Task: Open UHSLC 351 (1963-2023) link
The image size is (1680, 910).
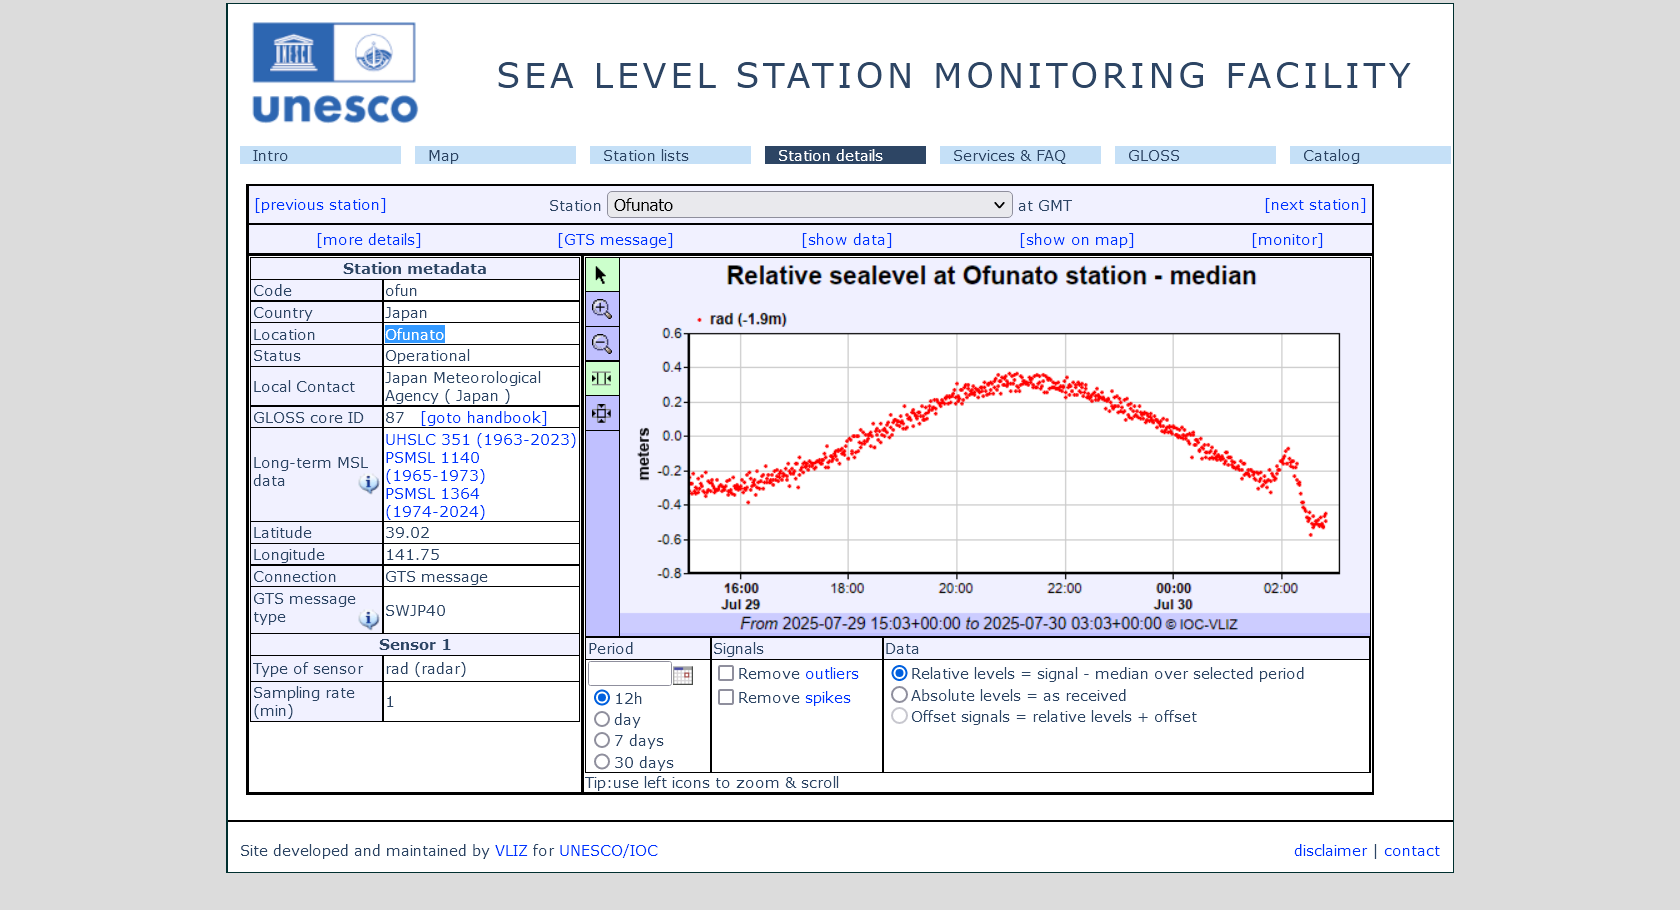Action: click(x=481, y=440)
